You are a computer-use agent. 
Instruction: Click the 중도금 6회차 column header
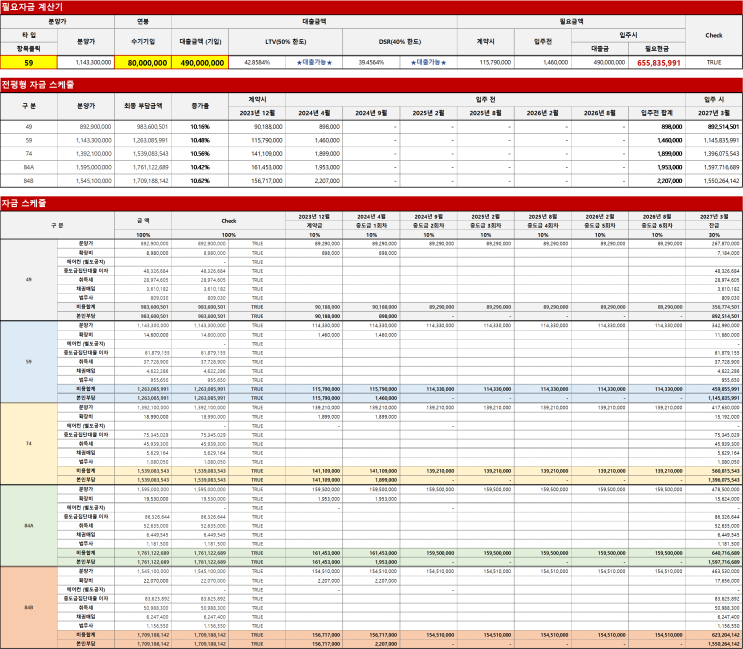pos(657,226)
